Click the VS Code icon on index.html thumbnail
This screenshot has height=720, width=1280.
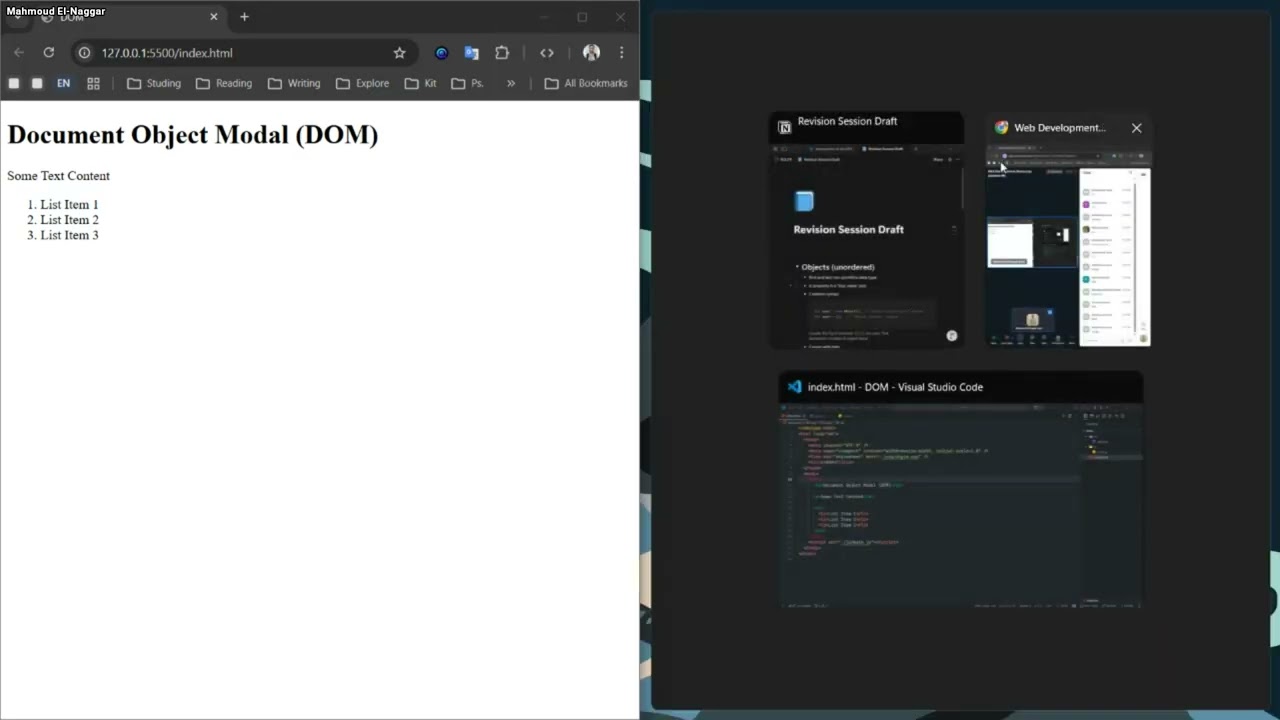click(794, 387)
